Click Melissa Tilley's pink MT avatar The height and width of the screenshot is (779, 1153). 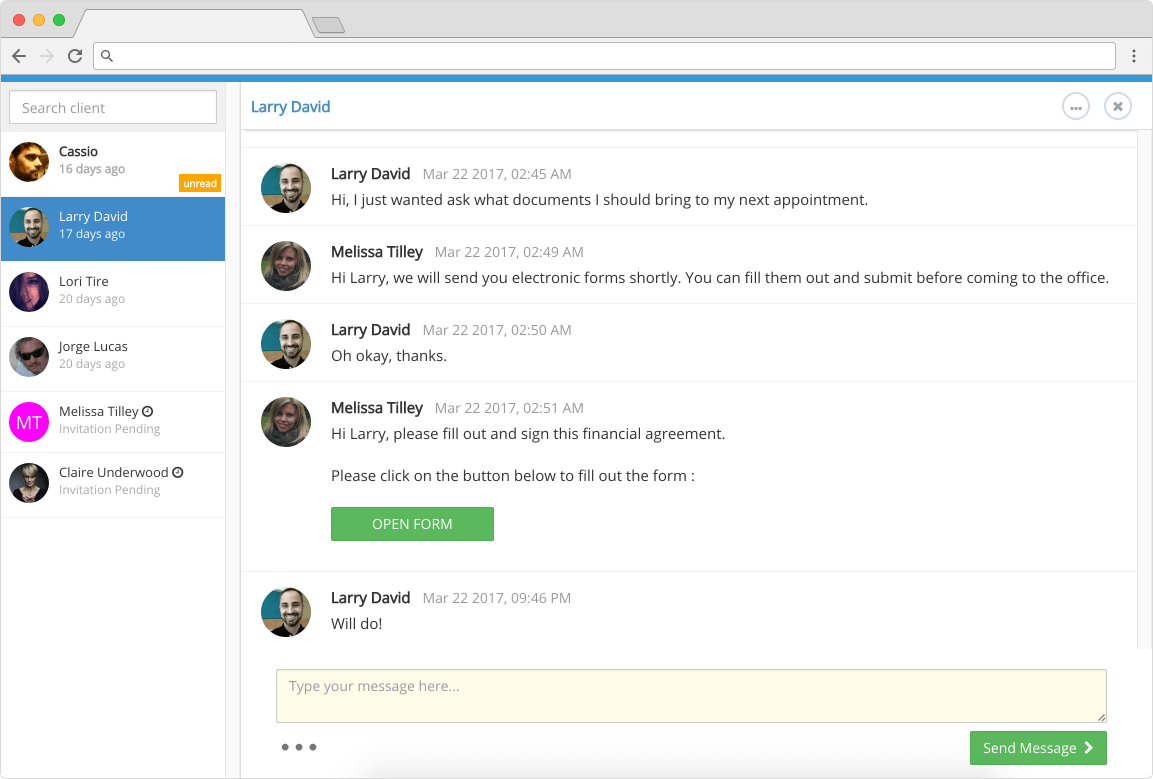[29, 421]
